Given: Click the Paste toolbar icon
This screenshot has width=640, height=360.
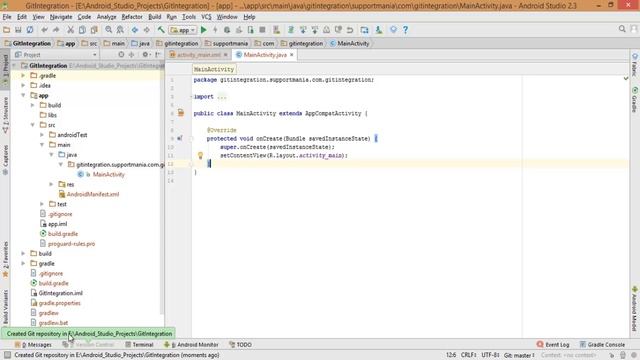Looking at the screenshot, I should coord(94,30).
